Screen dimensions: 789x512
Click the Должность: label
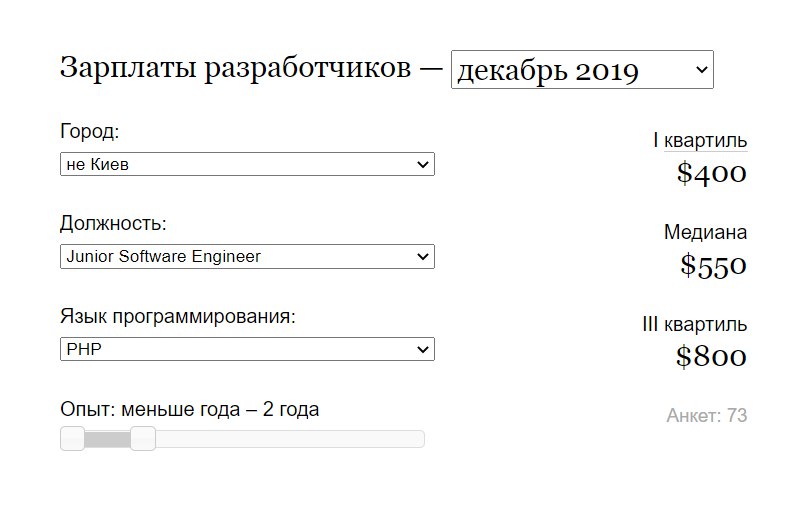(113, 224)
